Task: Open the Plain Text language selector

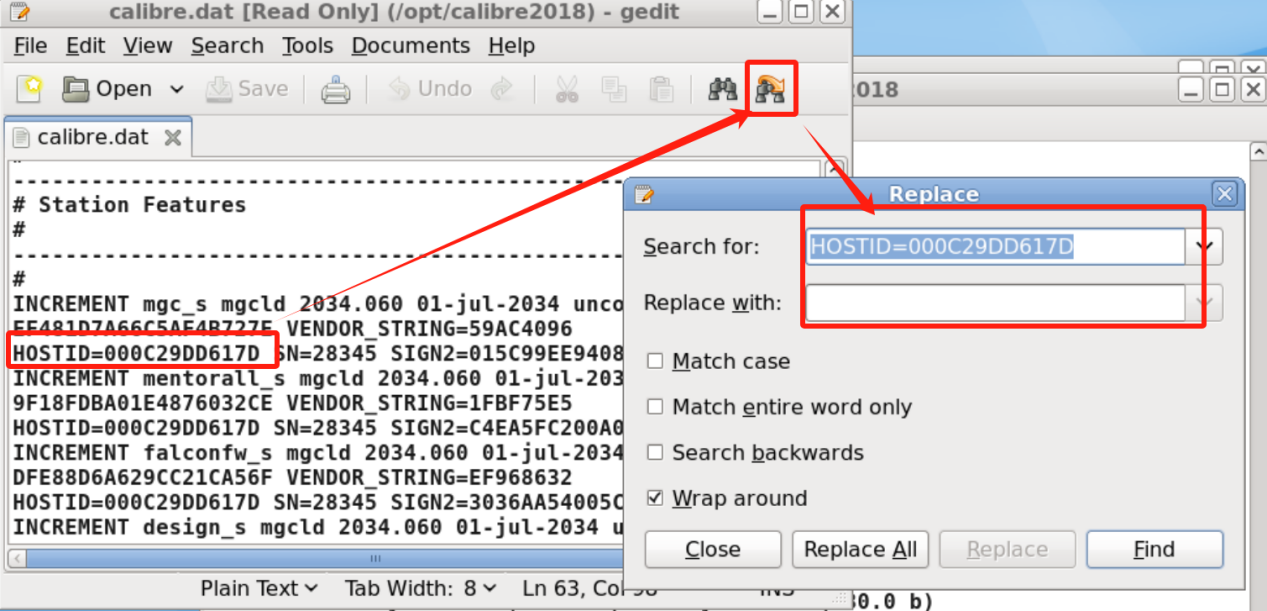Action: coord(259,588)
